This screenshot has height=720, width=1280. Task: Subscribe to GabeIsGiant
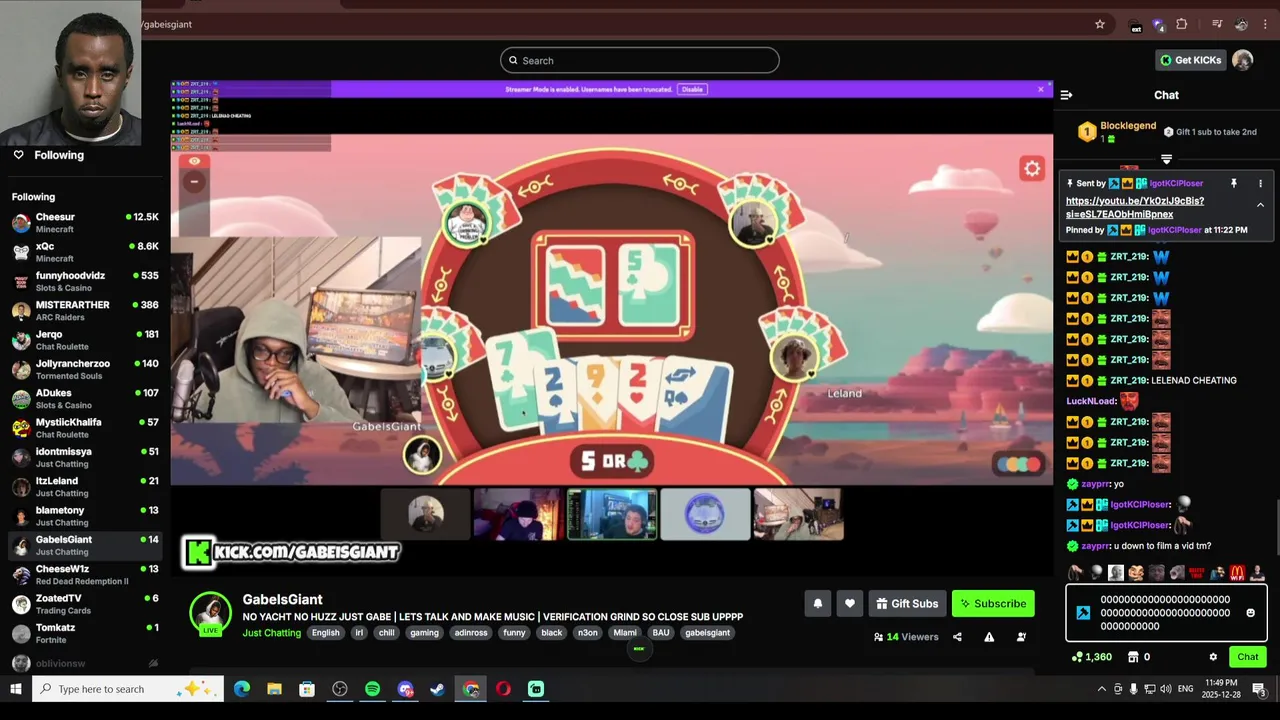[993, 603]
